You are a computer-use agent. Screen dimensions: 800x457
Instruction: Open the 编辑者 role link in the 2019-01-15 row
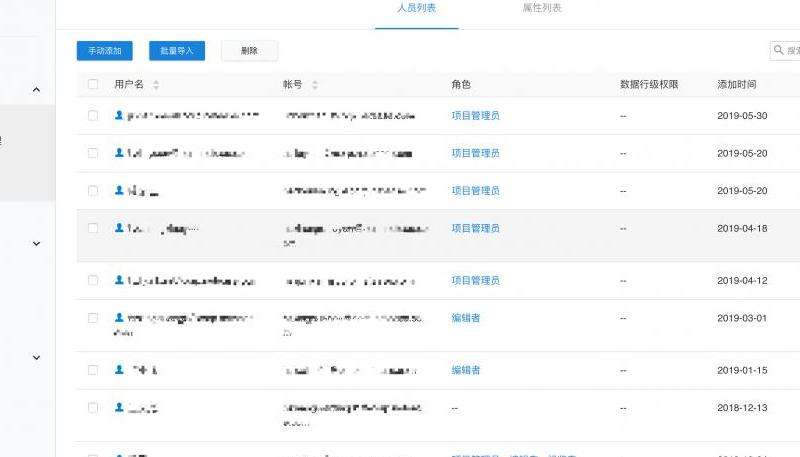tap(465, 370)
